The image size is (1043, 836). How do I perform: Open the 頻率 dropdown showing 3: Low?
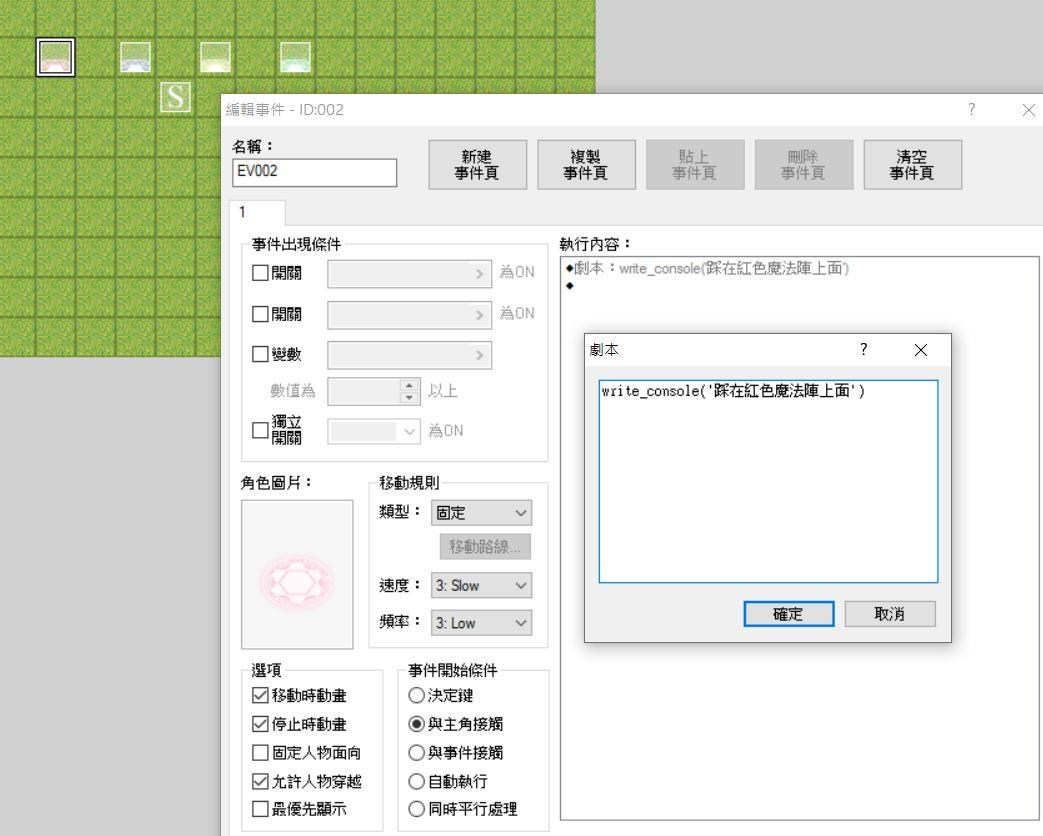(x=482, y=623)
